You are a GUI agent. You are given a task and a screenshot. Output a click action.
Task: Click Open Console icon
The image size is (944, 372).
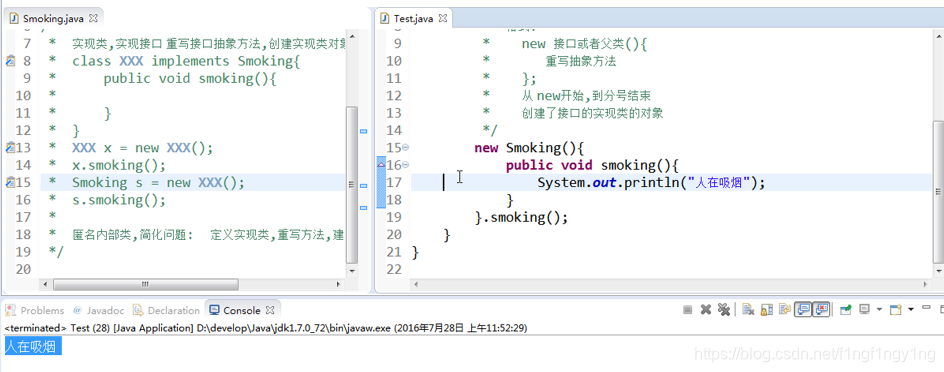point(896,309)
